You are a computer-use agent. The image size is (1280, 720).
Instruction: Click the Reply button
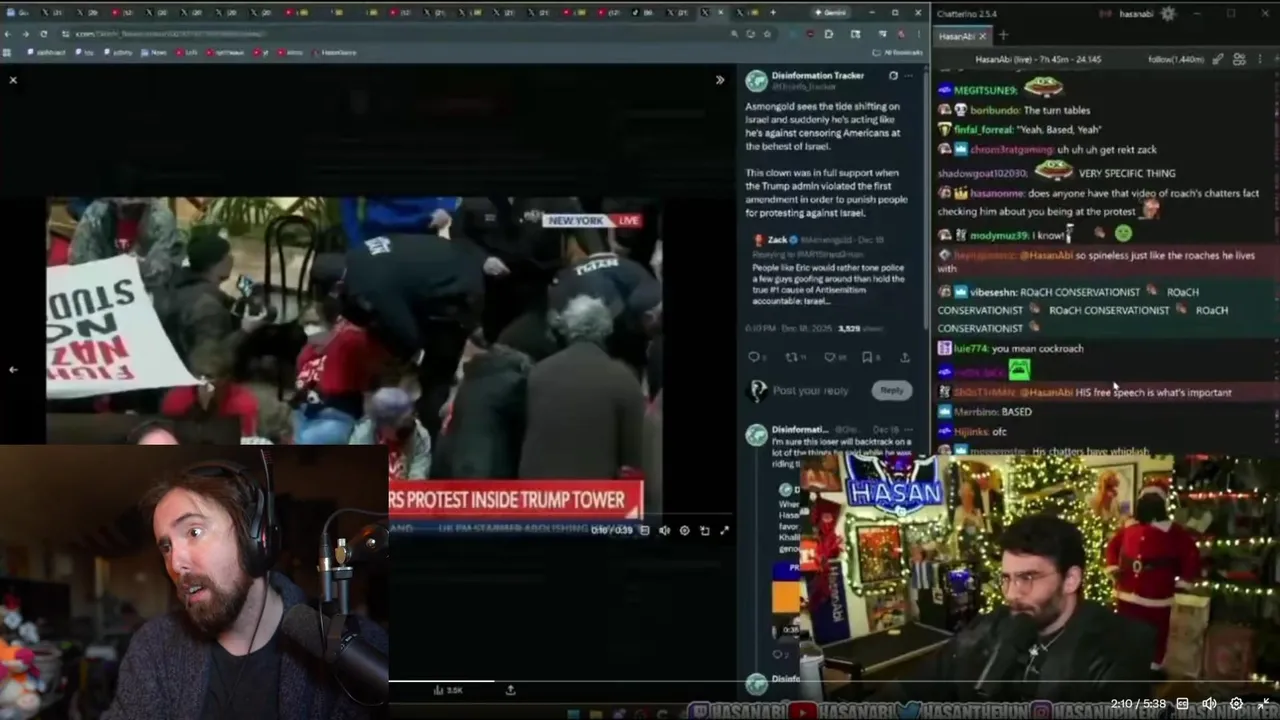pos(892,390)
